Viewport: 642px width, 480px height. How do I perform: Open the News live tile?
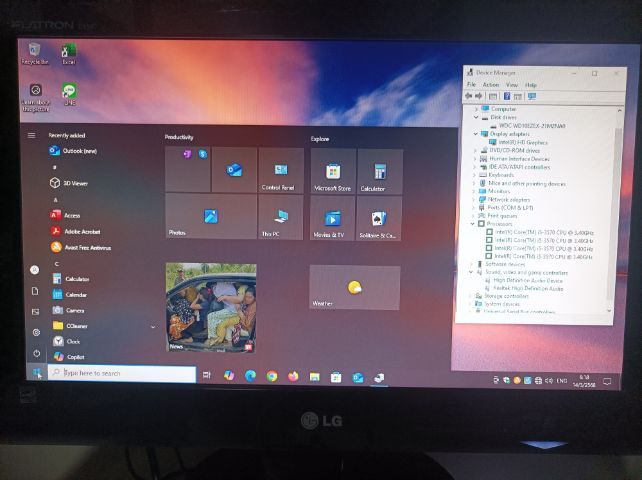pyautogui.click(x=210, y=307)
